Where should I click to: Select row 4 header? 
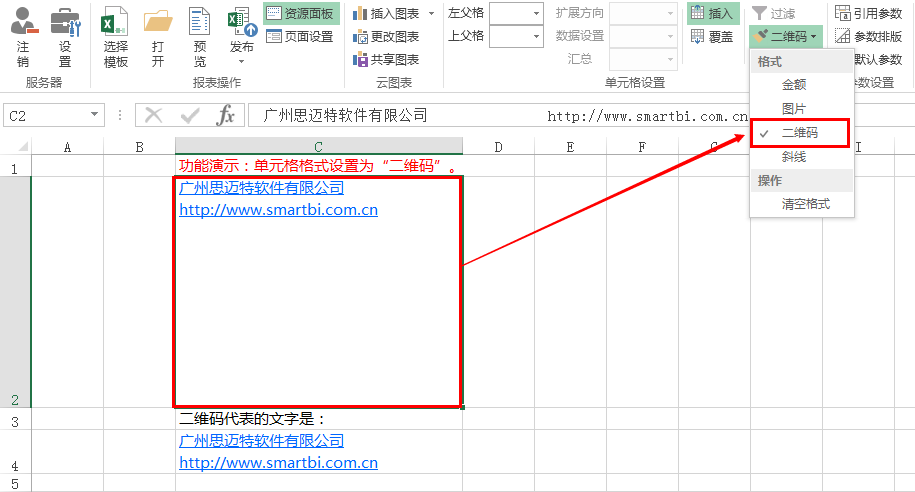click(x=15, y=452)
